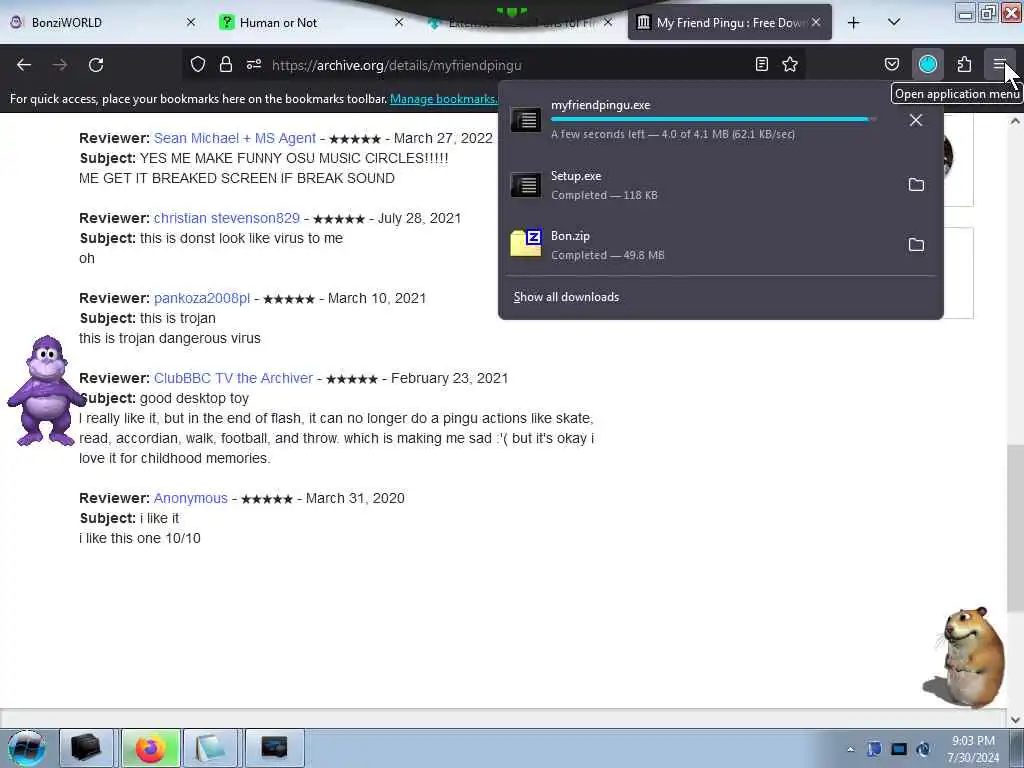1024x768 pixels.
Task: Open the downloads button in toolbar
Action: 928,65
